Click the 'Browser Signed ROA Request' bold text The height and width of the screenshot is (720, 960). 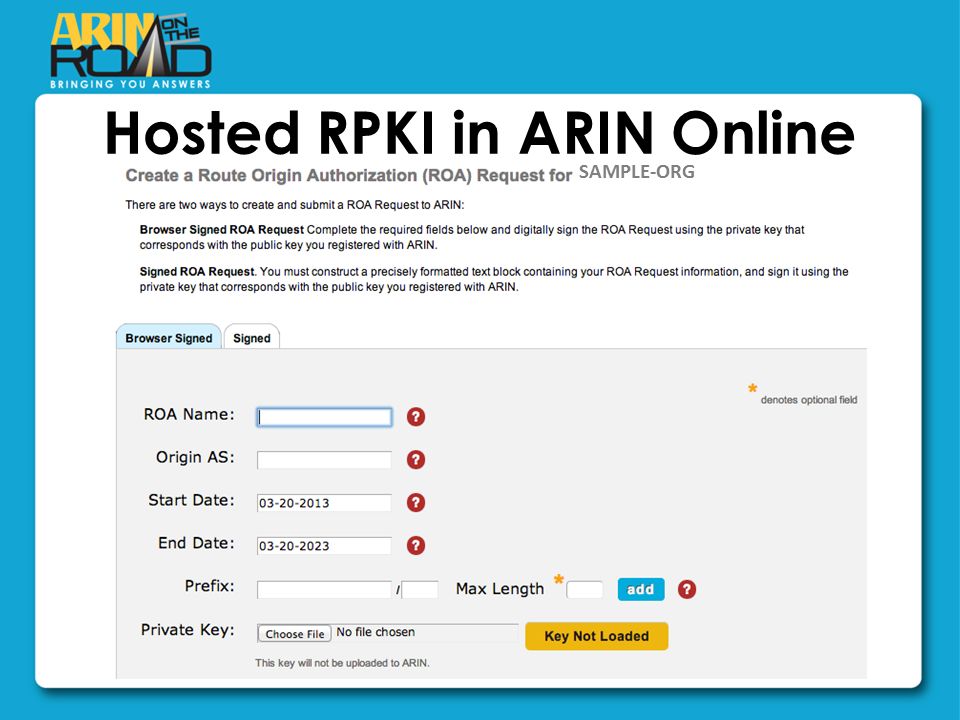pyautogui.click(x=222, y=230)
